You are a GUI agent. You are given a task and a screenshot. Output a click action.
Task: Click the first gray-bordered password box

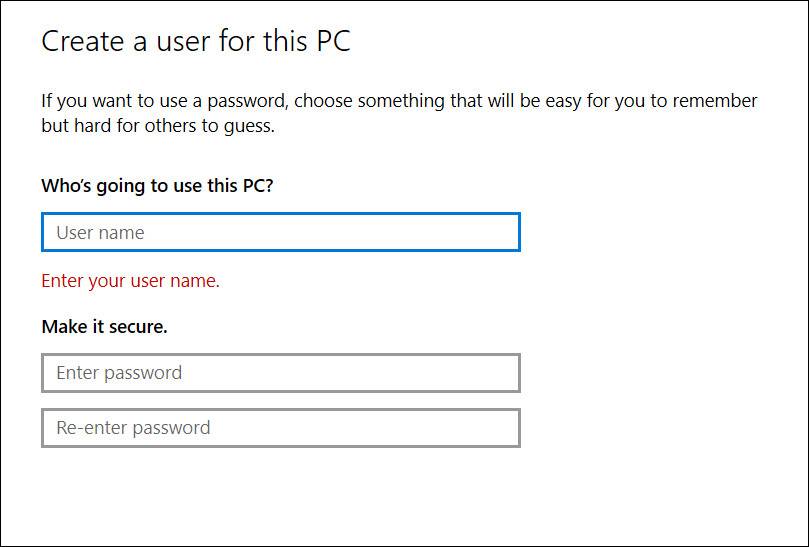(x=280, y=373)
